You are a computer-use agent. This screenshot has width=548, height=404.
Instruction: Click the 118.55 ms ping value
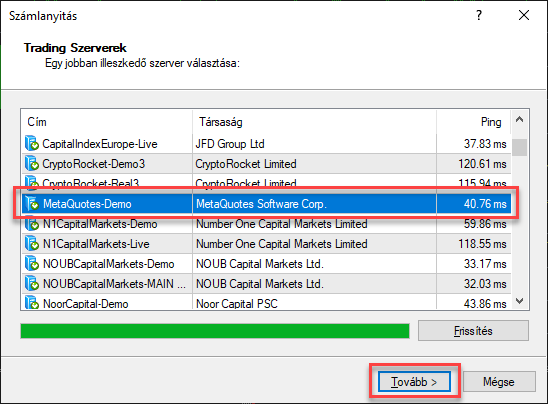coord(482,244)
